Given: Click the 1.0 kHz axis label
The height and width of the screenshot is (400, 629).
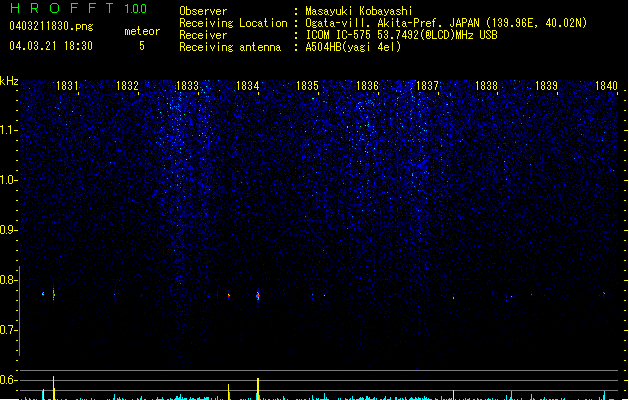Looking at the screenshot, I should (x=8, y=180).
